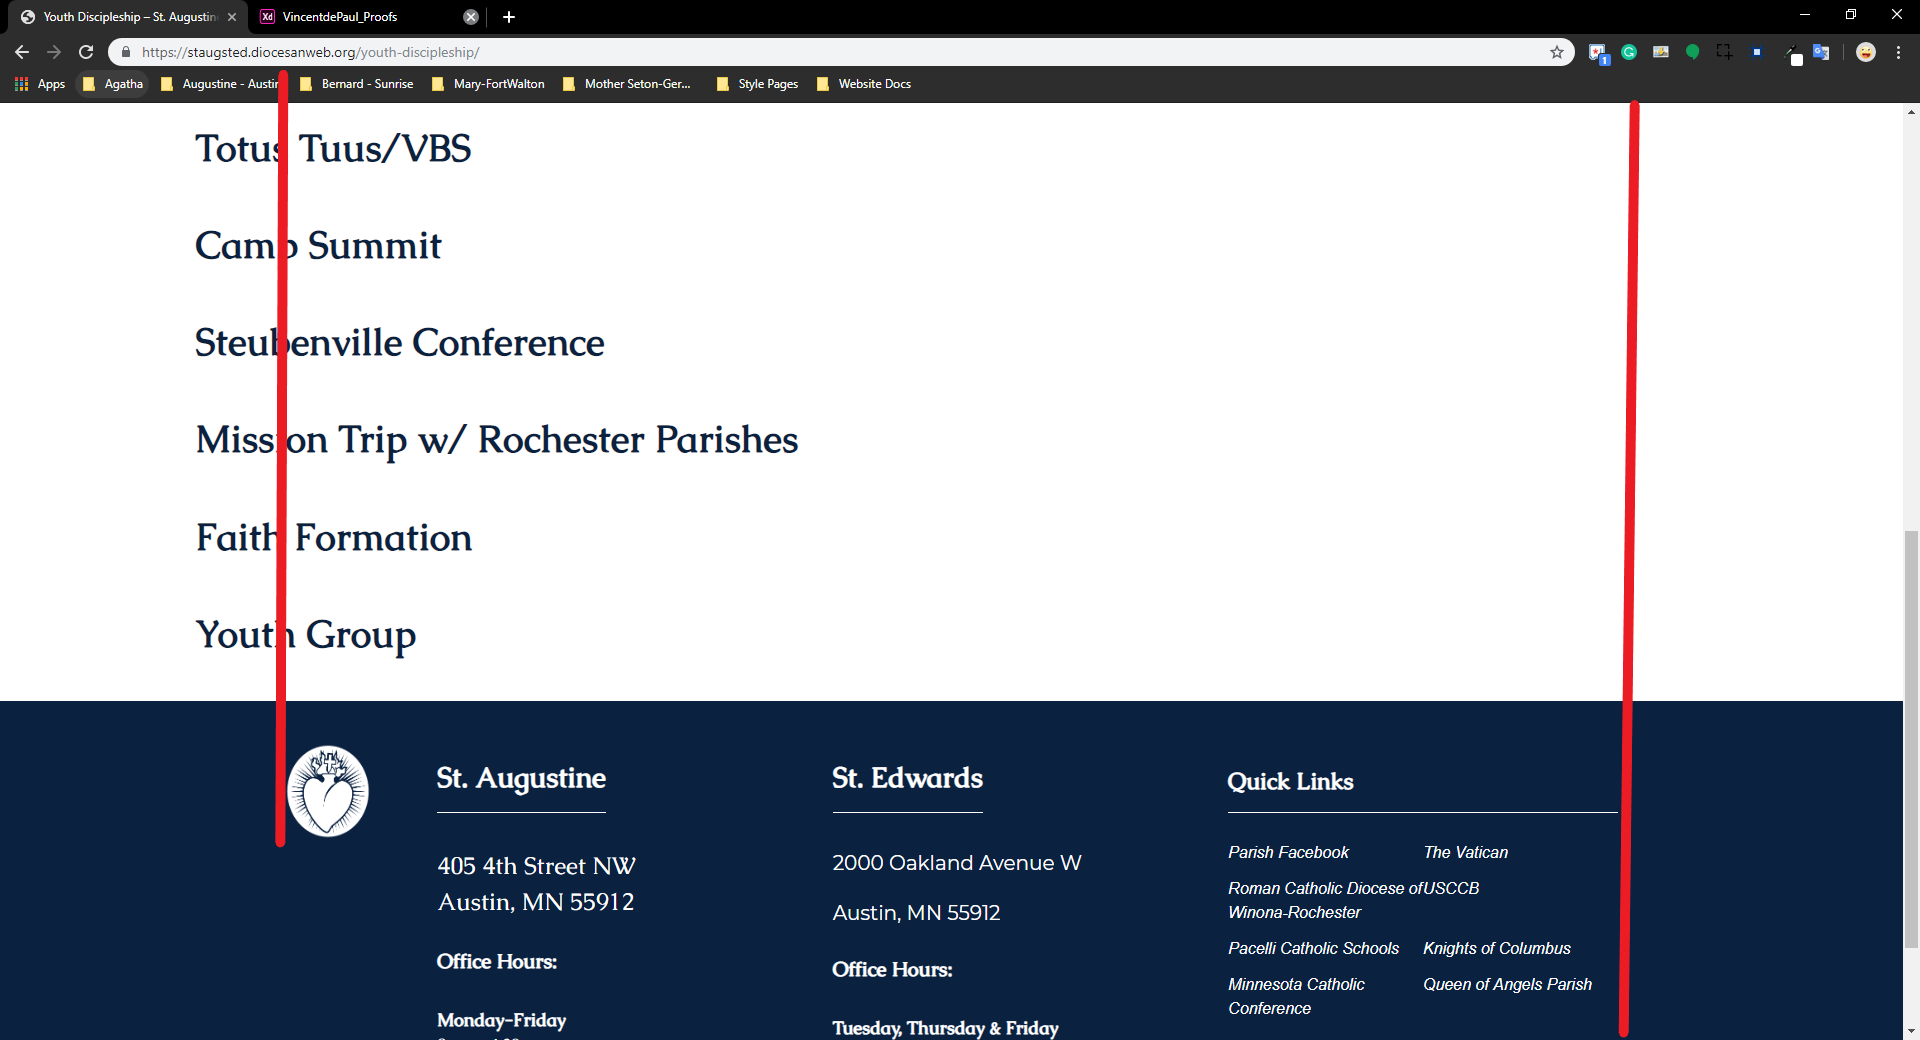
Task: Open the Apps shortcut in bookmarks bar
Action: pos(40,84)
